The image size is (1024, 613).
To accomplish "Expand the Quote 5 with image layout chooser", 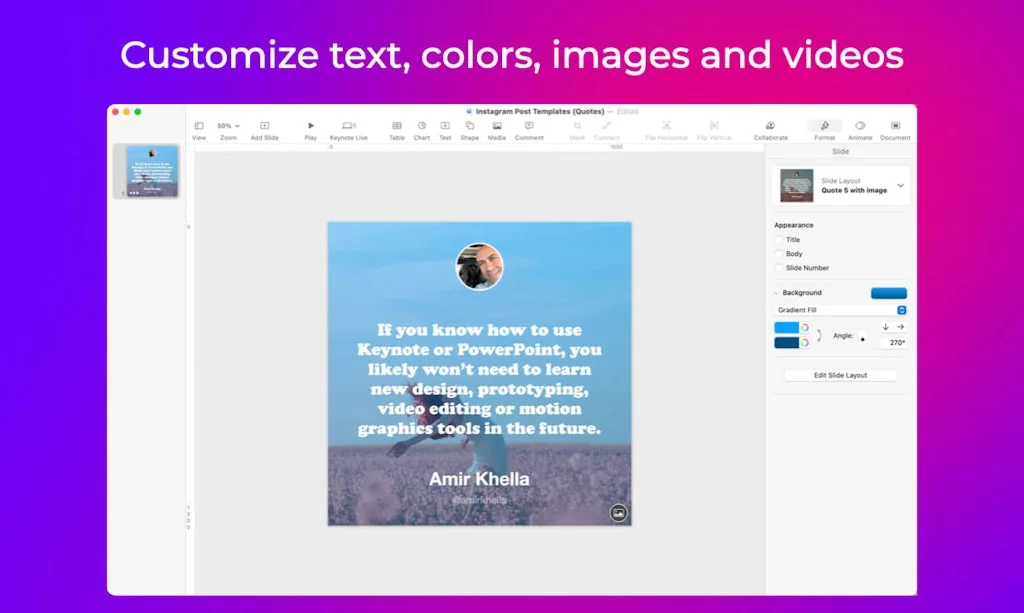I will 899,187.
